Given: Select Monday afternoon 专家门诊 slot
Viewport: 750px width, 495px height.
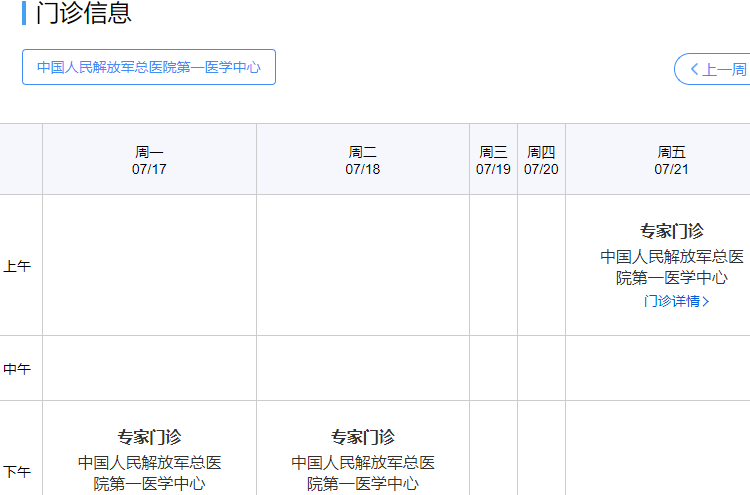Looking at the screenshot, I should pos(149,437).
